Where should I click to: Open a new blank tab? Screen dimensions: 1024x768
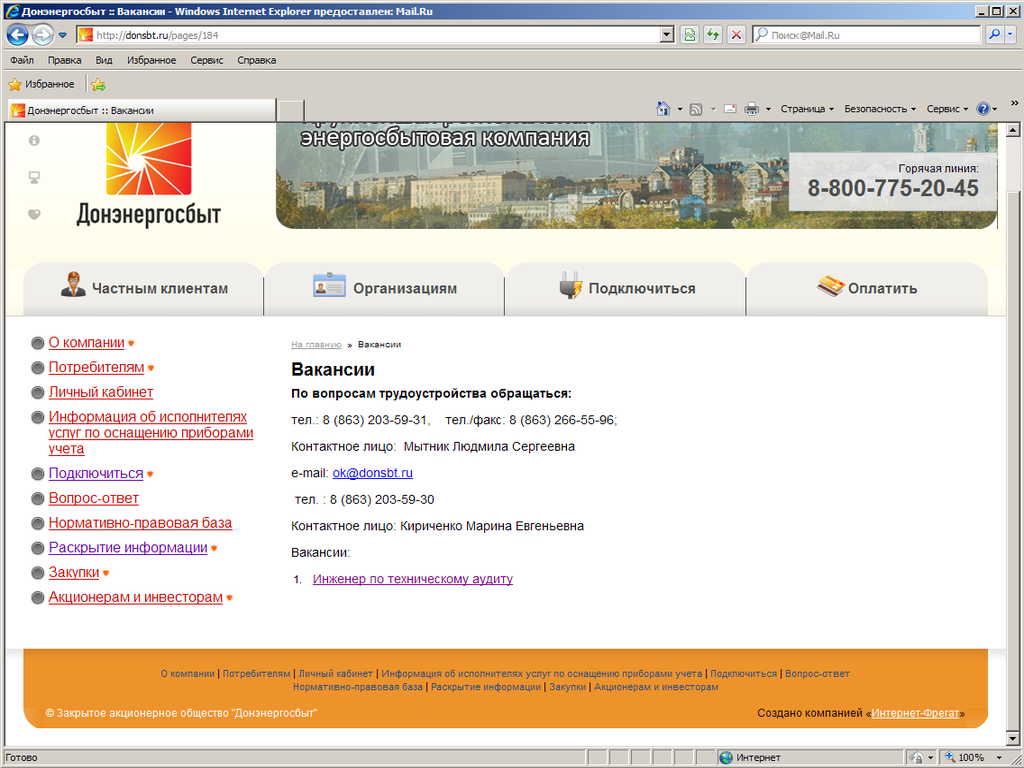point(291,111)
